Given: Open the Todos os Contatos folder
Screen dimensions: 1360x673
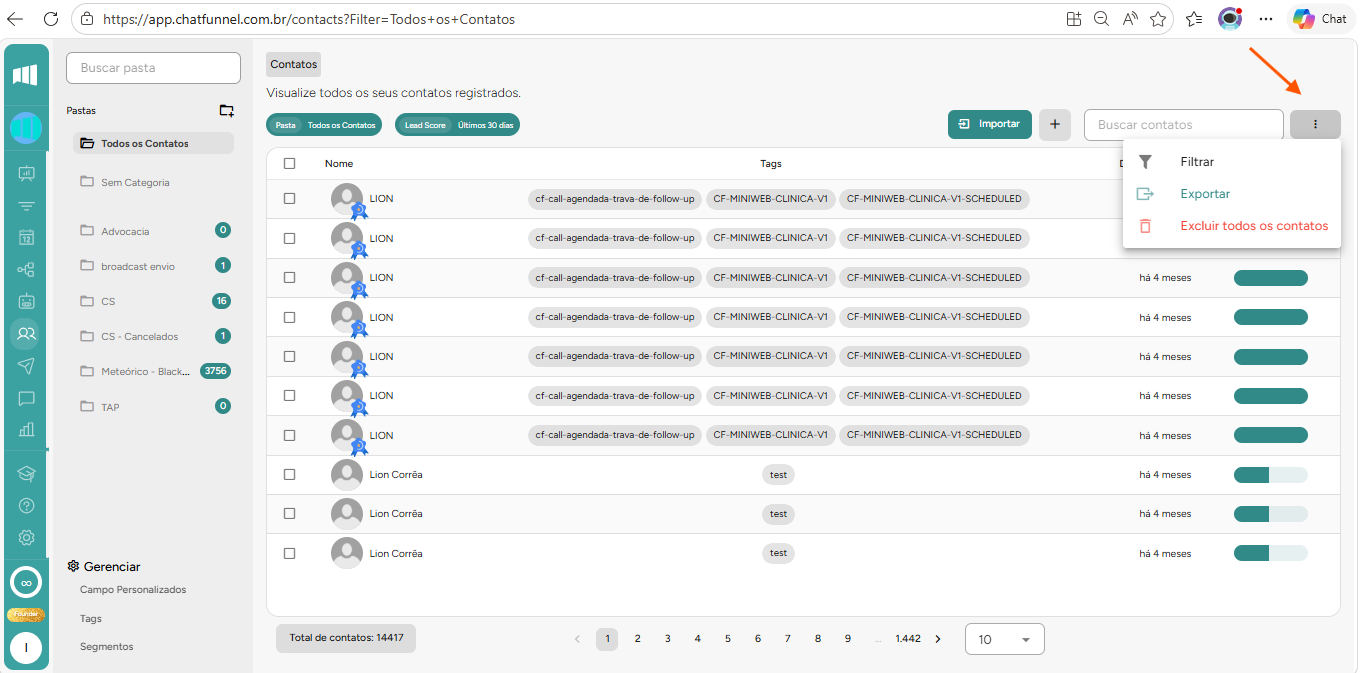Looking at the screenshot, I should tap(153, 143).
